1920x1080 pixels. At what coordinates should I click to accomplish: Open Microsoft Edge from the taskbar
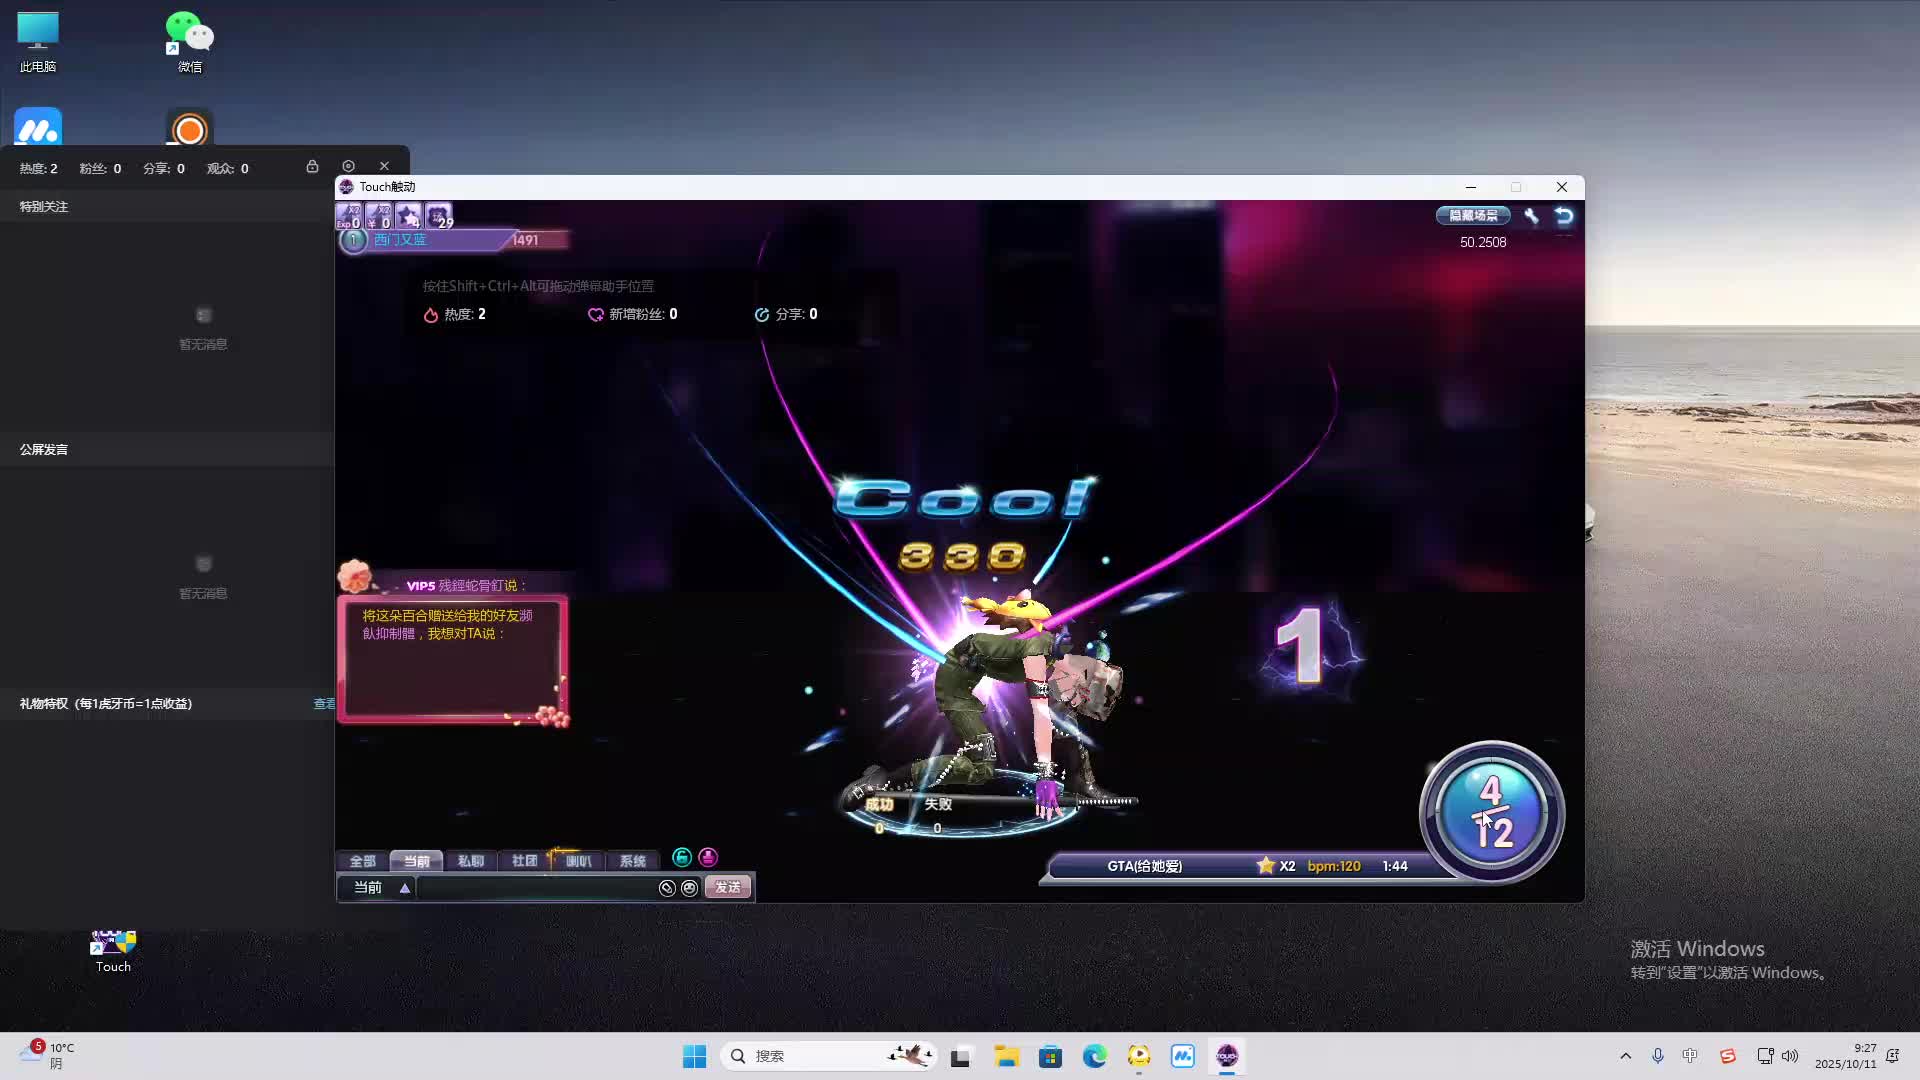tap(1094, 1056)
